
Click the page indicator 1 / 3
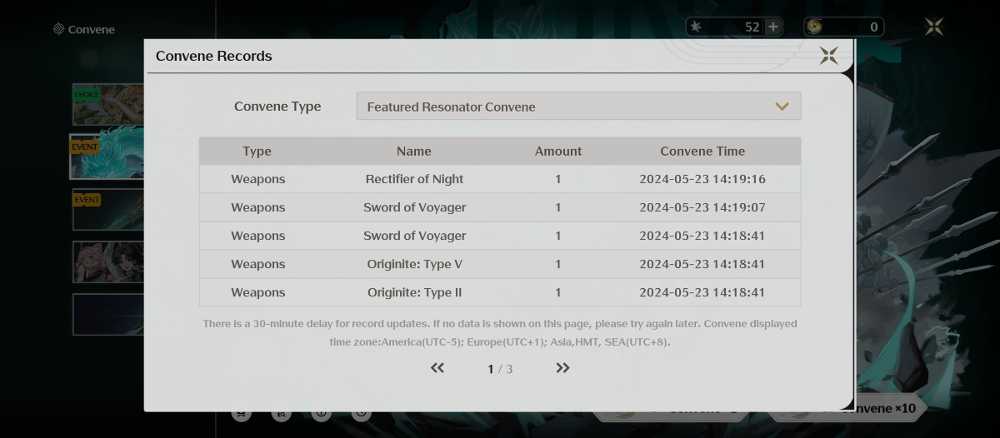[x=500, y=369]
